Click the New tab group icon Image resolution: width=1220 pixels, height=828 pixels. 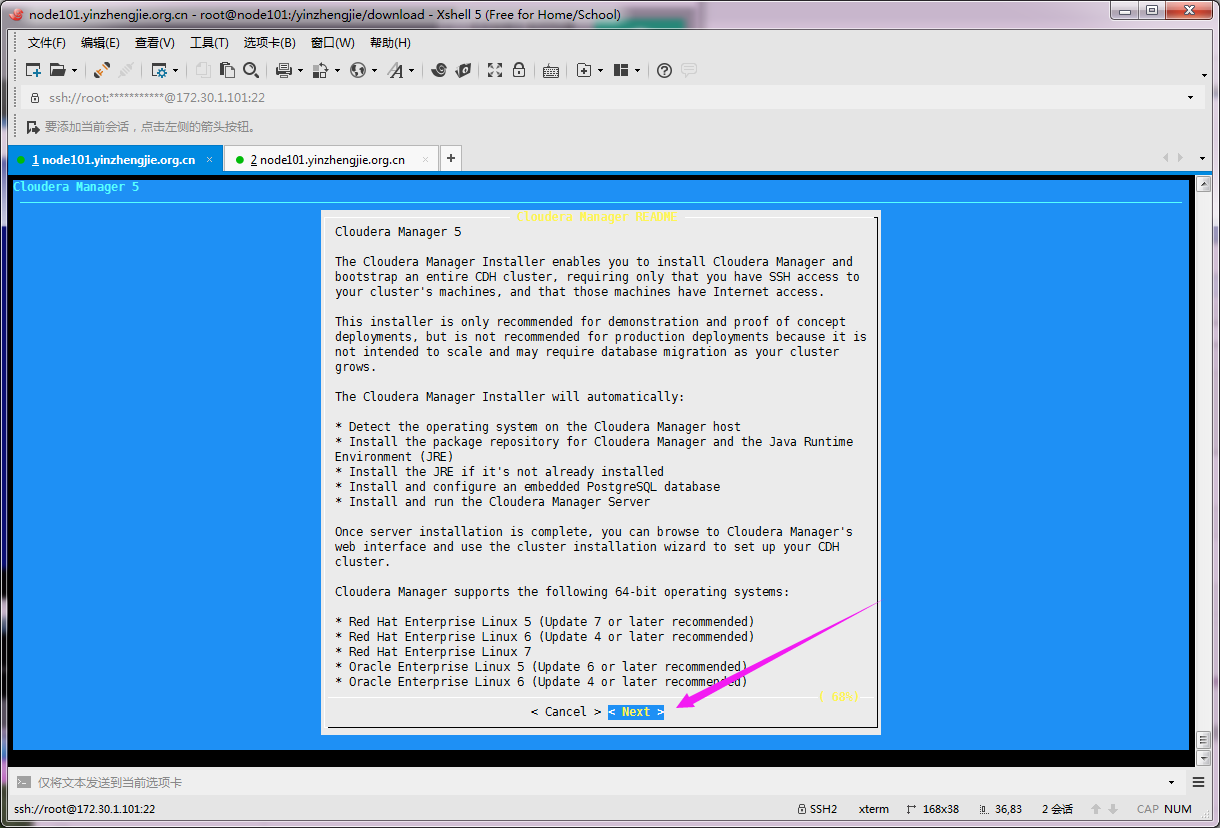[x=584, y=70]
